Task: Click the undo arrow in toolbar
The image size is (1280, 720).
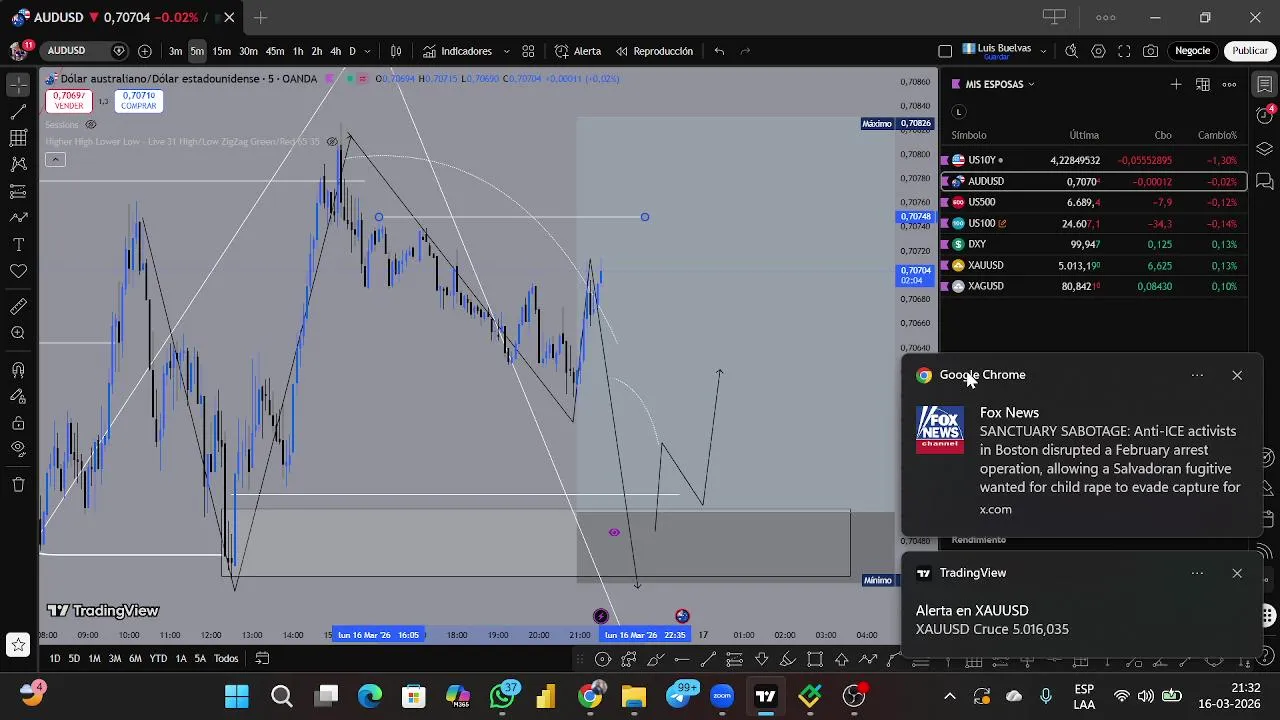Action: (x=719, y=51)
